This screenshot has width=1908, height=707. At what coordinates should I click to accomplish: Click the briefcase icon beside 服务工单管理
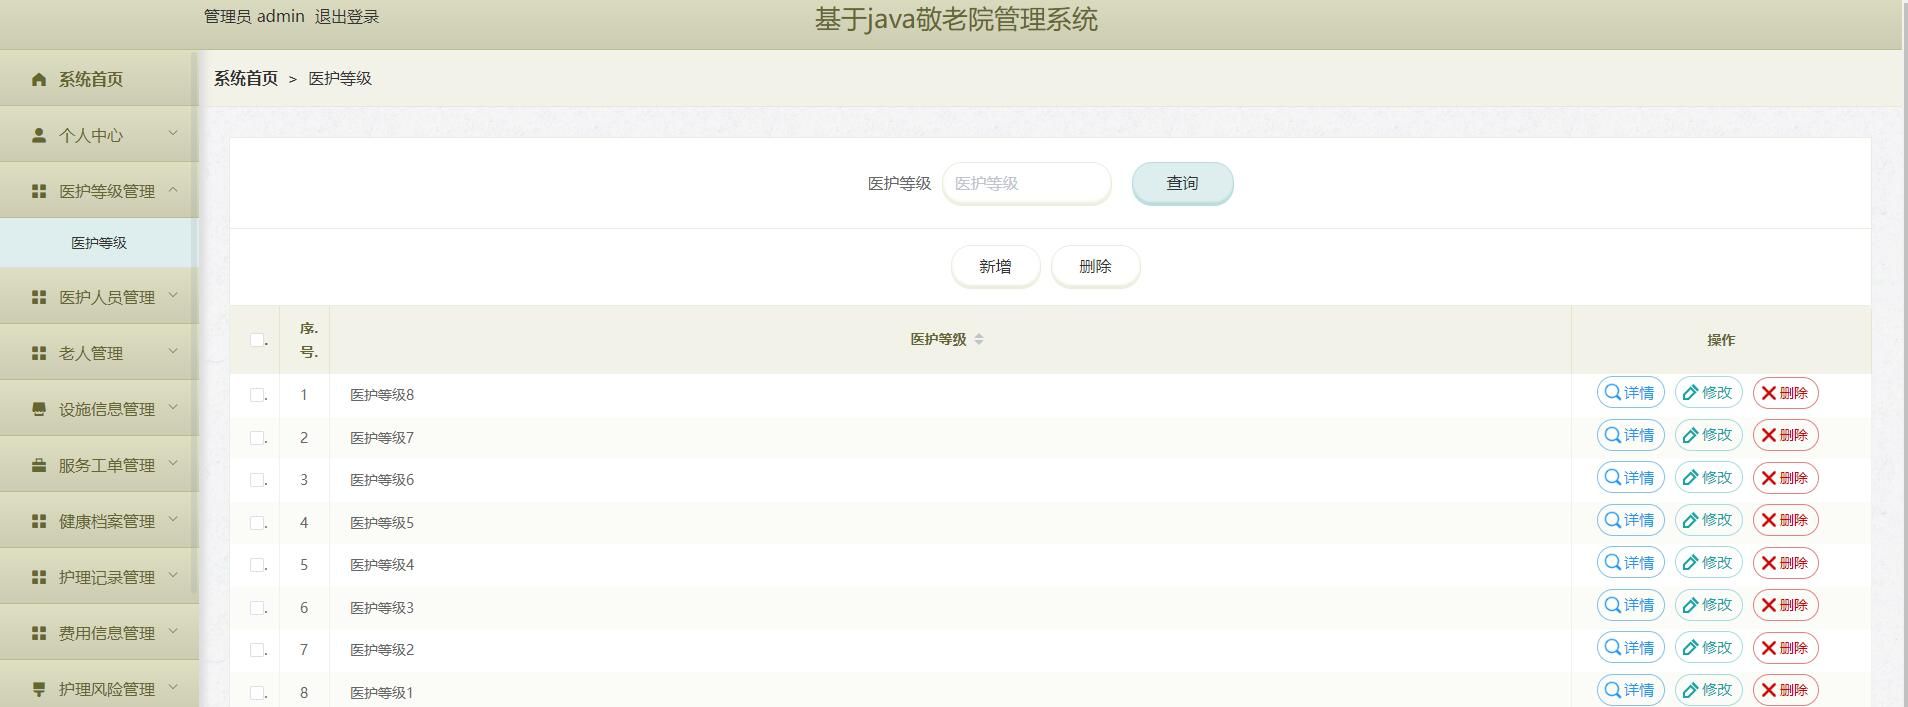click(x=39, y=465)
